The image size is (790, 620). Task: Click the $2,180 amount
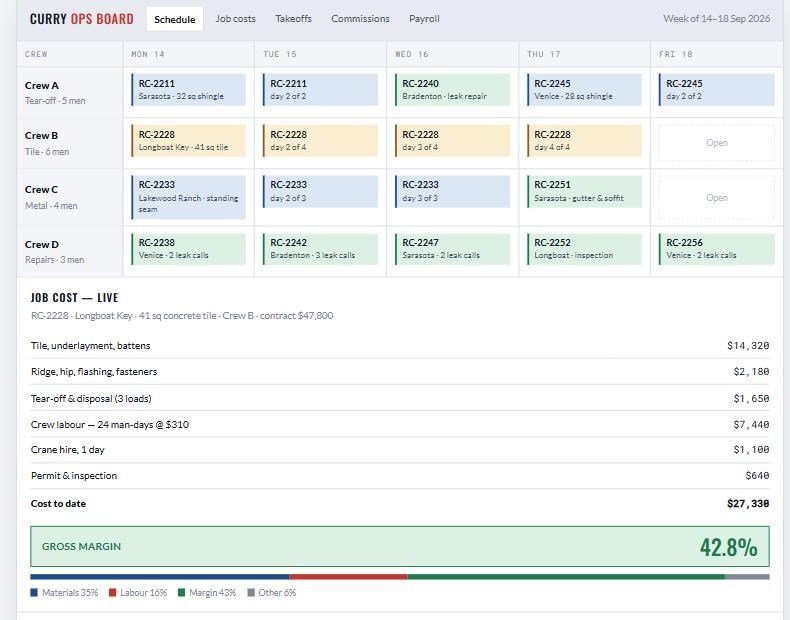tap(751, 372)
